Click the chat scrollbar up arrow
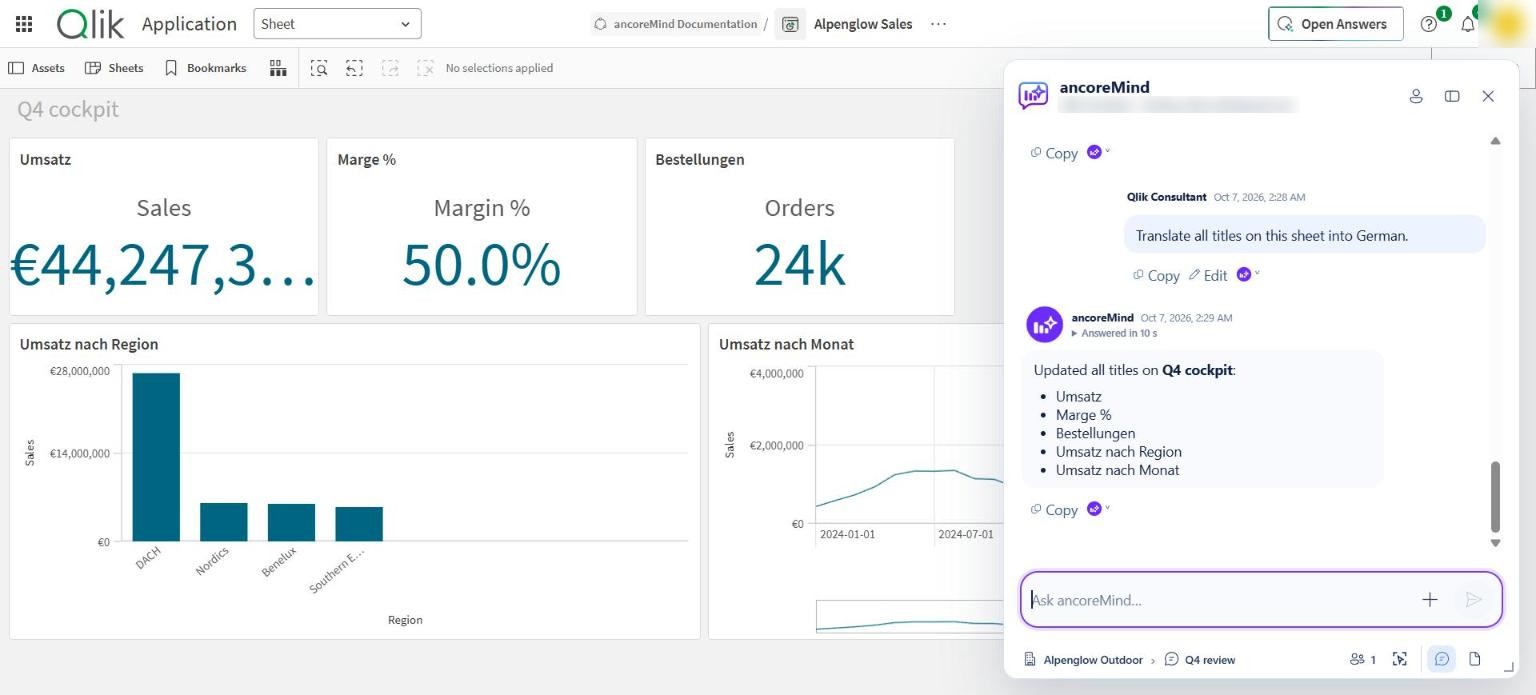Viewport: 1536px width, 695px height. pyautogui.click(x=1495, y=141)
